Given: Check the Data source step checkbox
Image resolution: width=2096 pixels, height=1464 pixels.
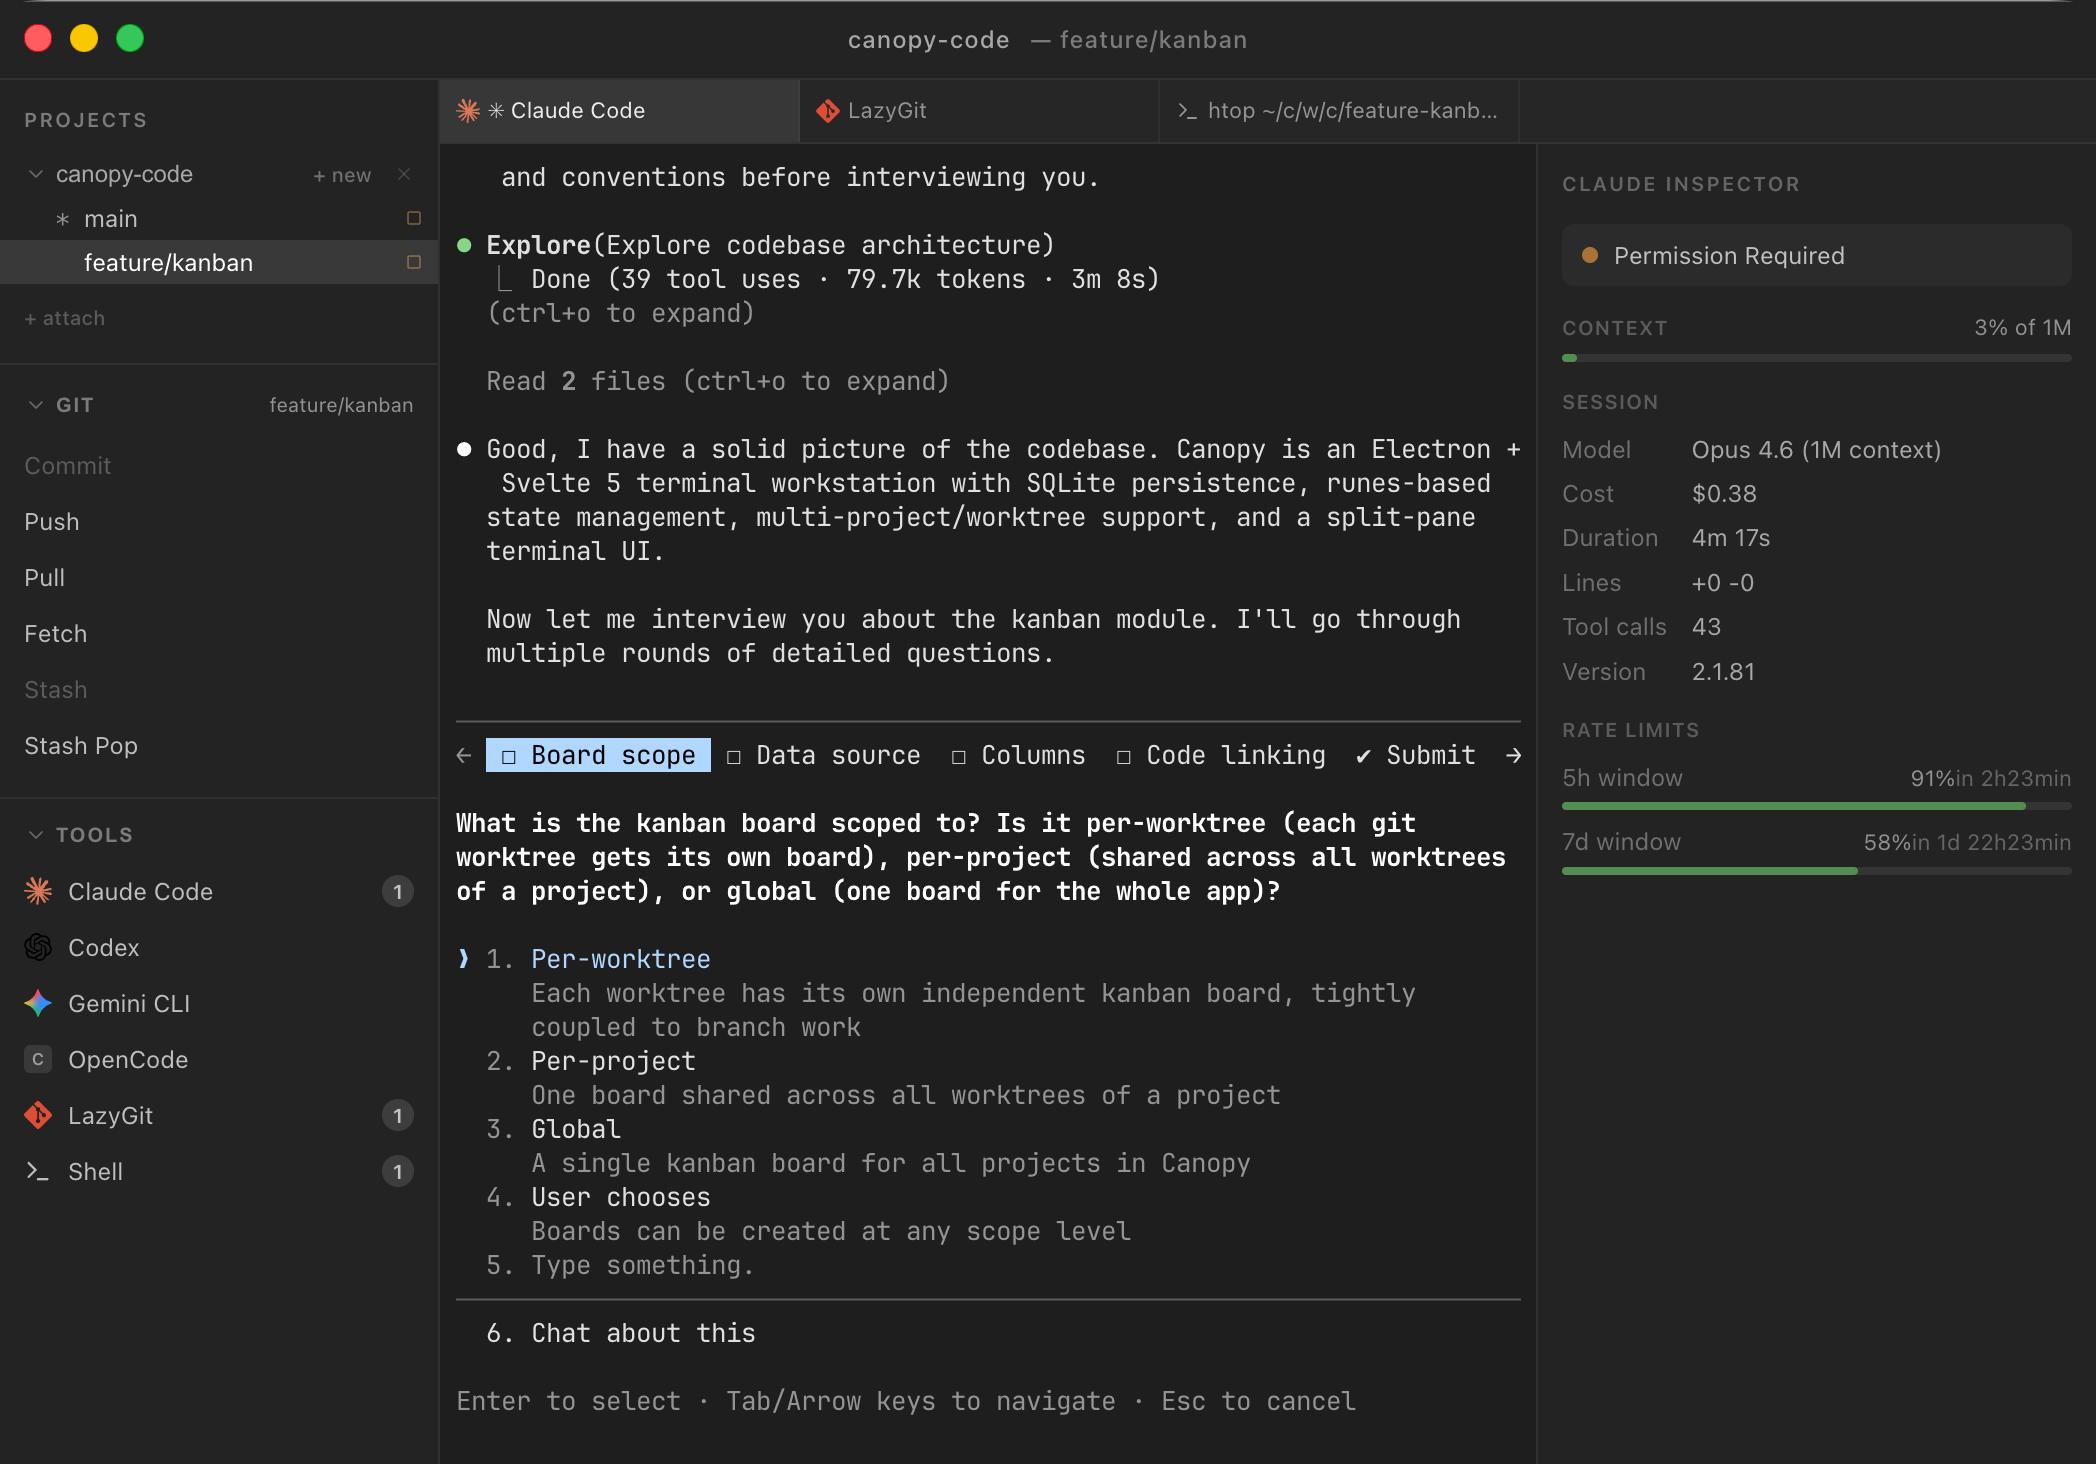Looking at the screenshot, I should (x=735, y=755).
